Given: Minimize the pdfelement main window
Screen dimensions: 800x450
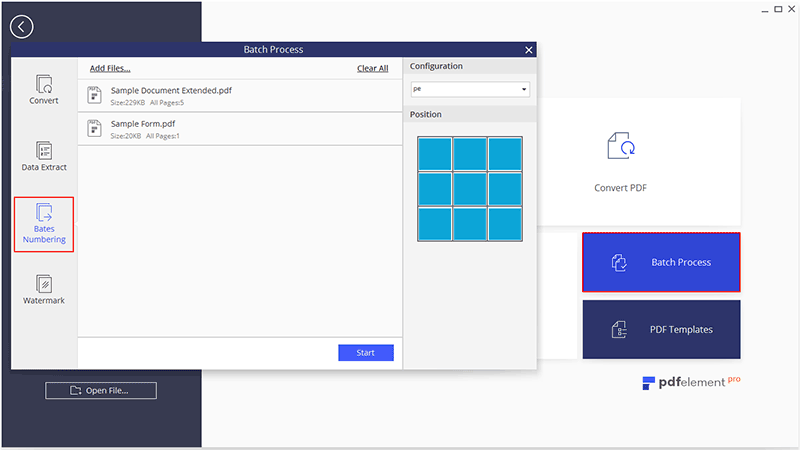Looking at the screenshot, I should coord(765,10).
